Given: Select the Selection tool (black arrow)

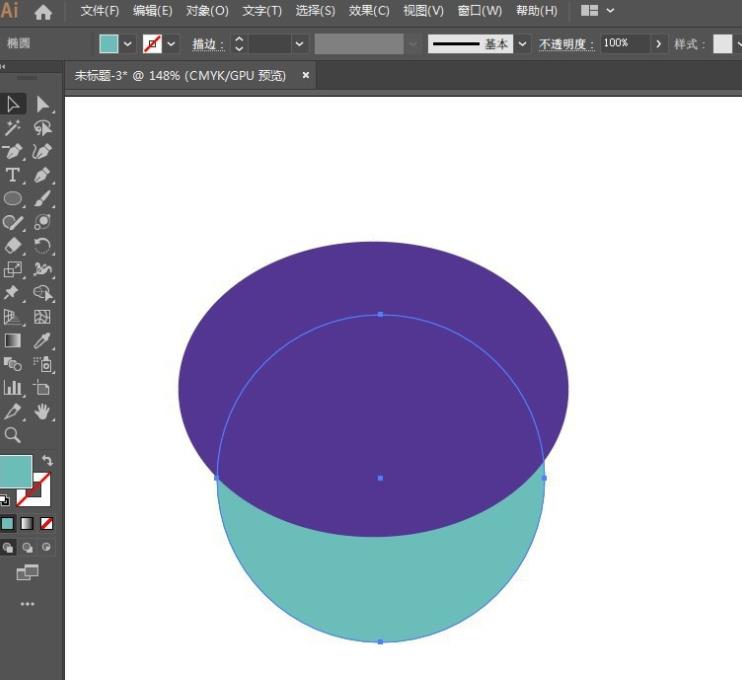Looking at the screenshot, I should (x=13, y=104).
